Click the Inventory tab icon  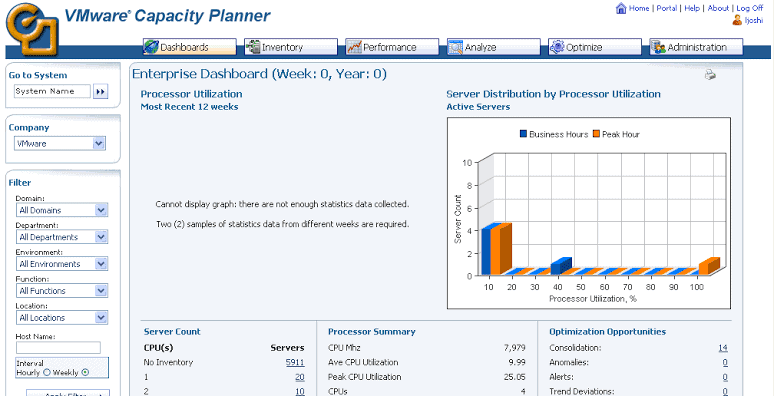(253, 47)
